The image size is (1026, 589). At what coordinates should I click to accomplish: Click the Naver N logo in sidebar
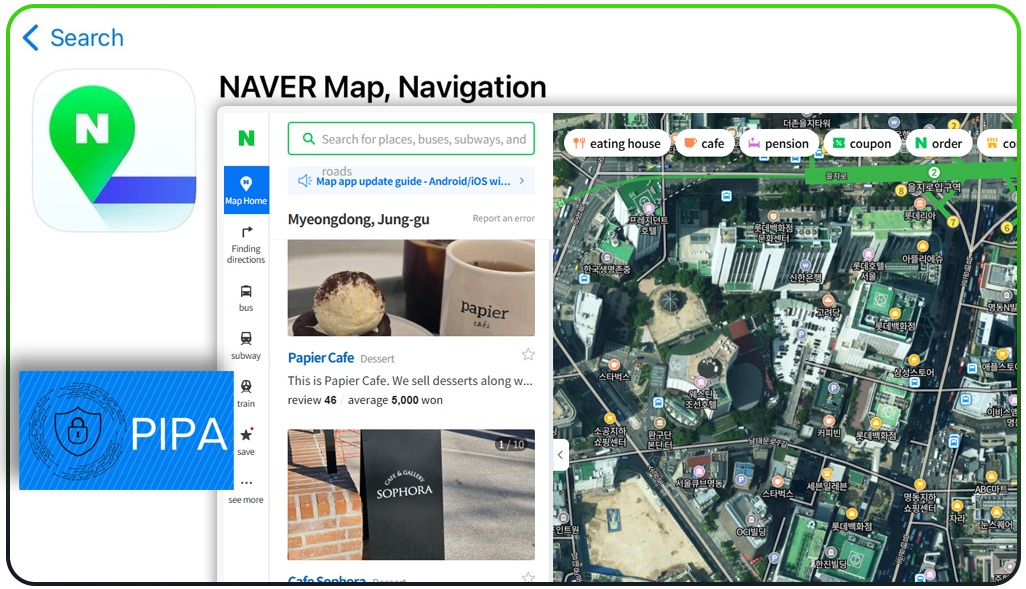coord(246,138)
